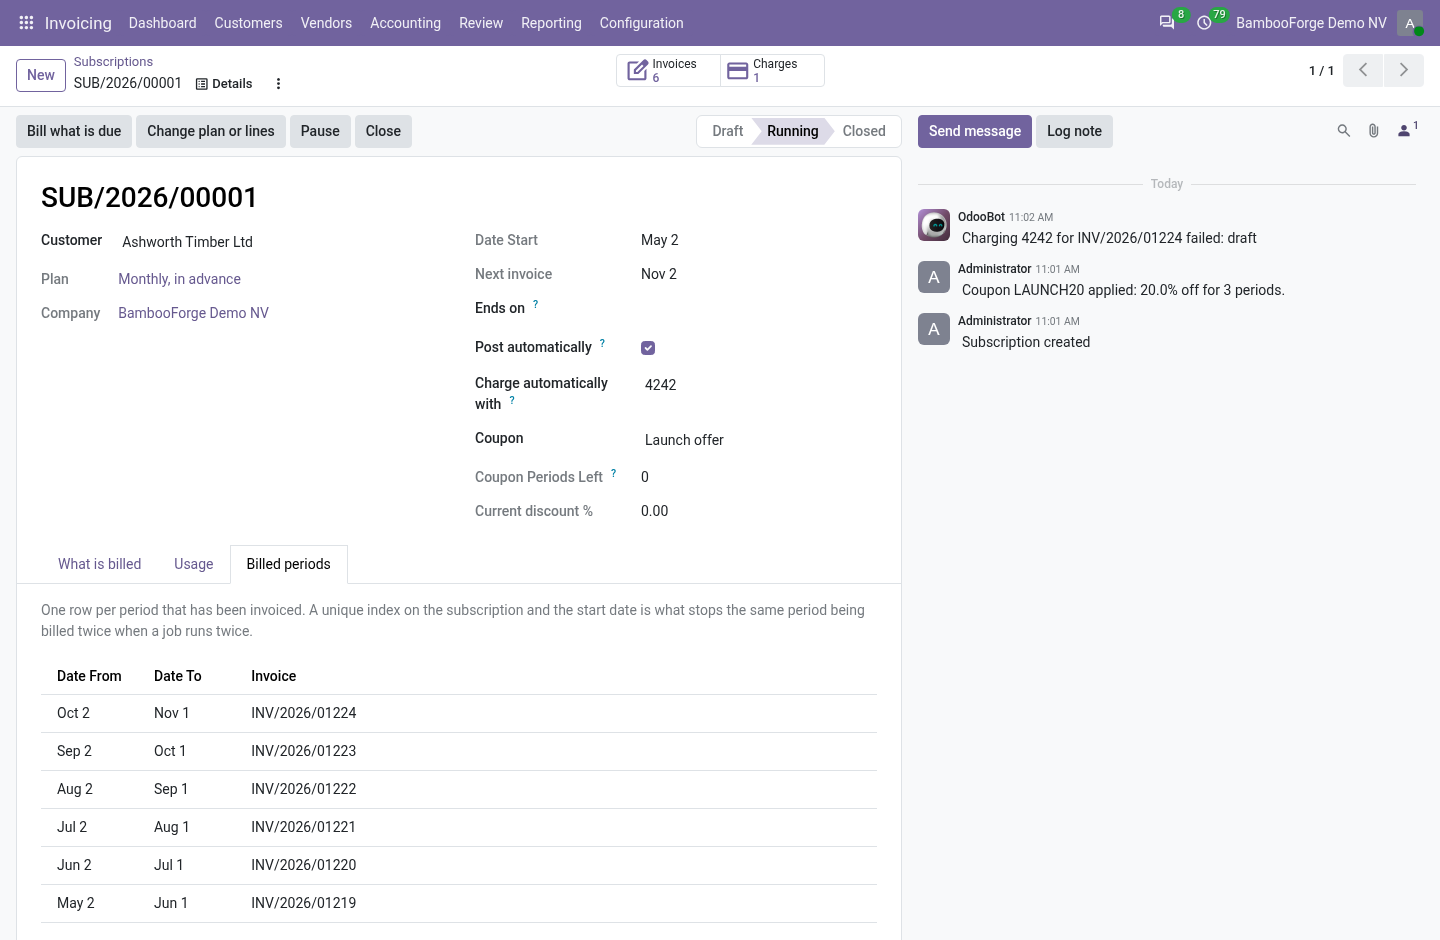Pause the subscription
The image size is (1440, 940).
(x=320, y=131)
